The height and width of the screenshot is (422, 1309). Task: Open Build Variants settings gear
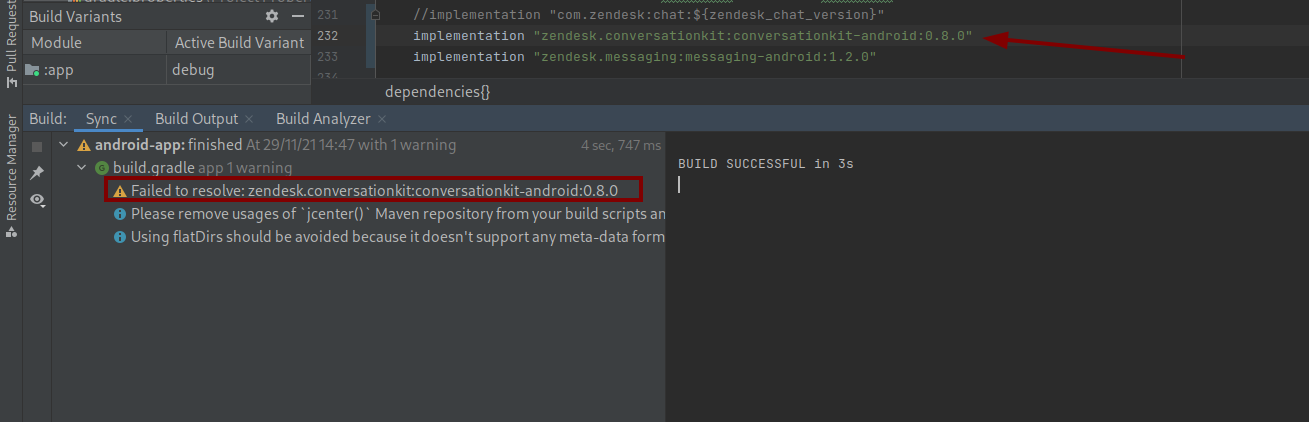272,17
